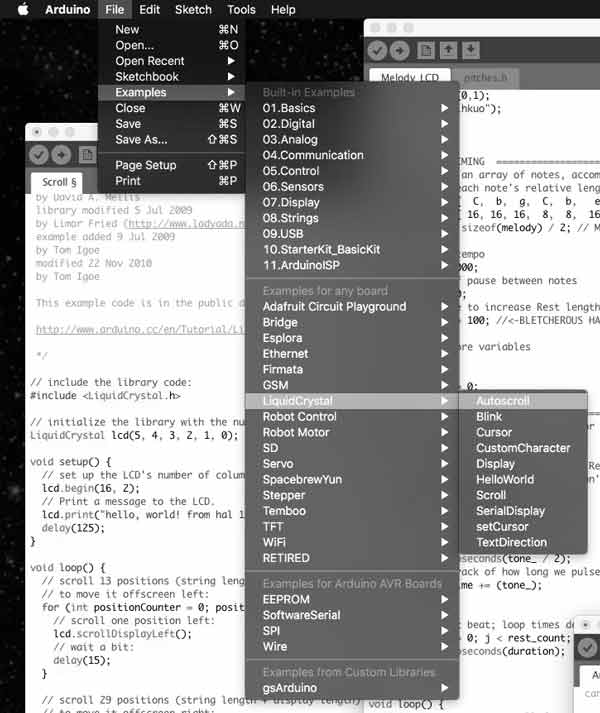
Task: Open the CustomCharacter example sketch
Action: pos(523,448)
